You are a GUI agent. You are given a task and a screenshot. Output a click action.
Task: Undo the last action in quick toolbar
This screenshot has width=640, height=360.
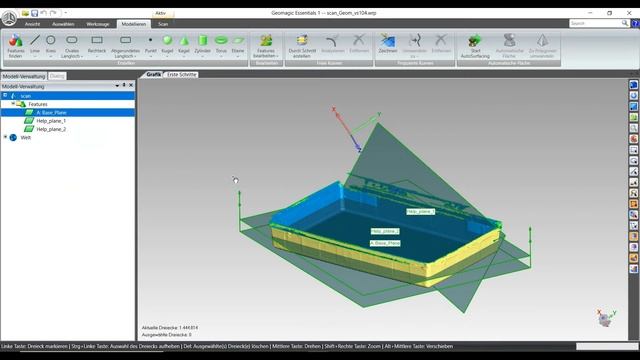[x=44, y=13]
